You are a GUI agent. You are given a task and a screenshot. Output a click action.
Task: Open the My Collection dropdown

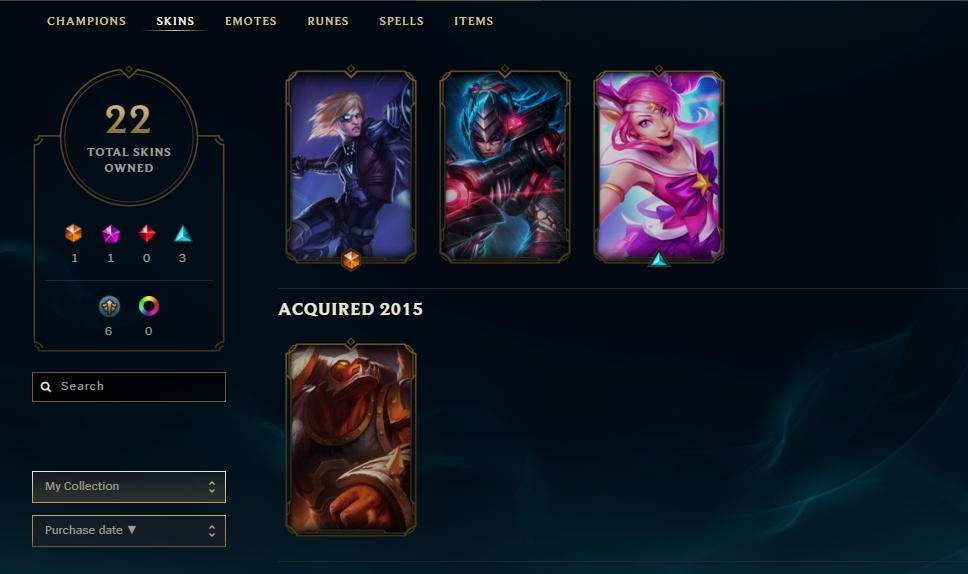(129, 487)
